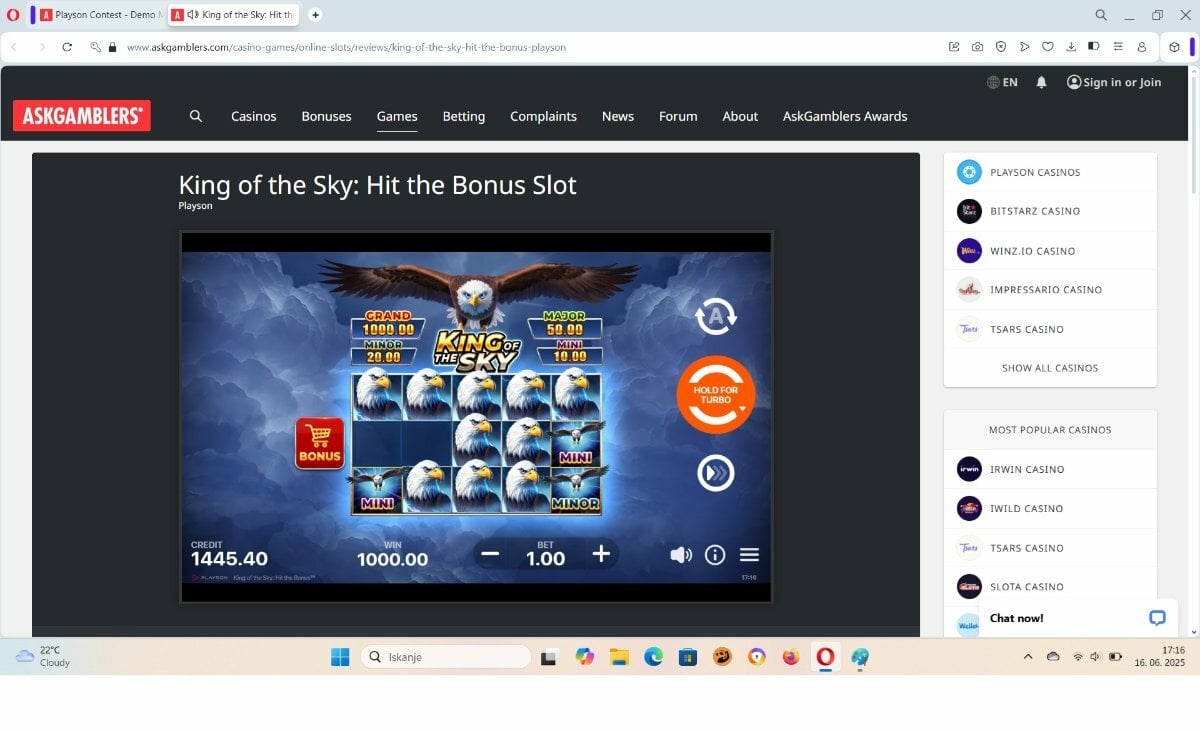The image size is (1200, 731).
Task: Click Sign in or Join
Action: 1114,82
